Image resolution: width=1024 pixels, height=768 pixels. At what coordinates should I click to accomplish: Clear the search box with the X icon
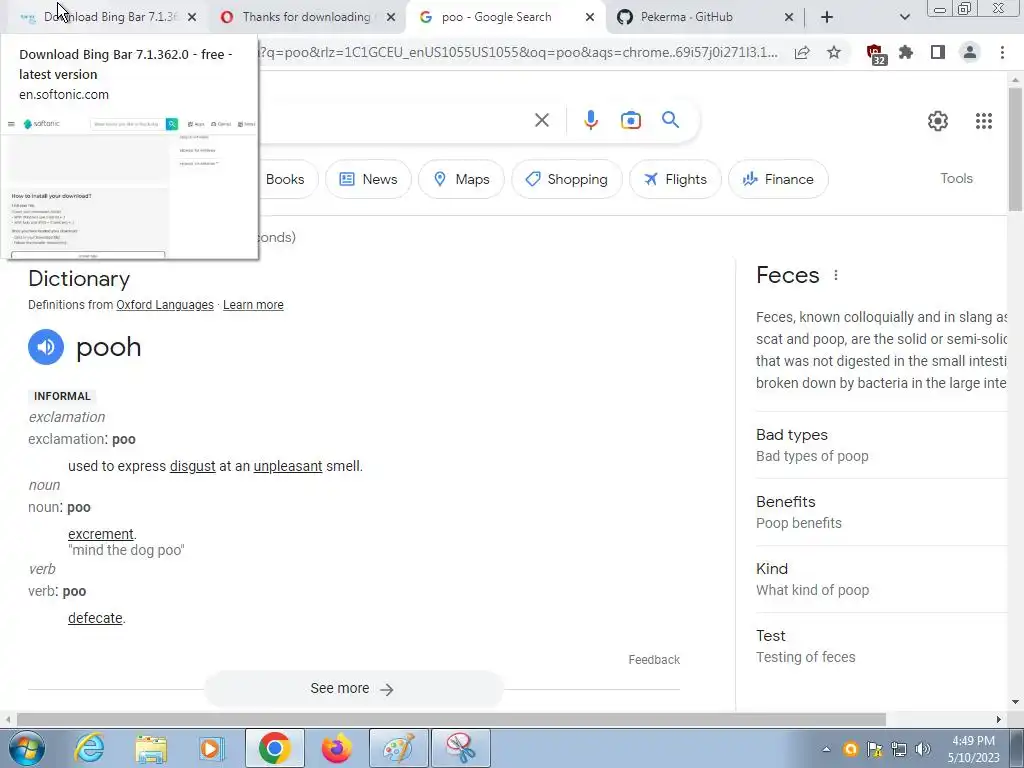coord(541,120)
